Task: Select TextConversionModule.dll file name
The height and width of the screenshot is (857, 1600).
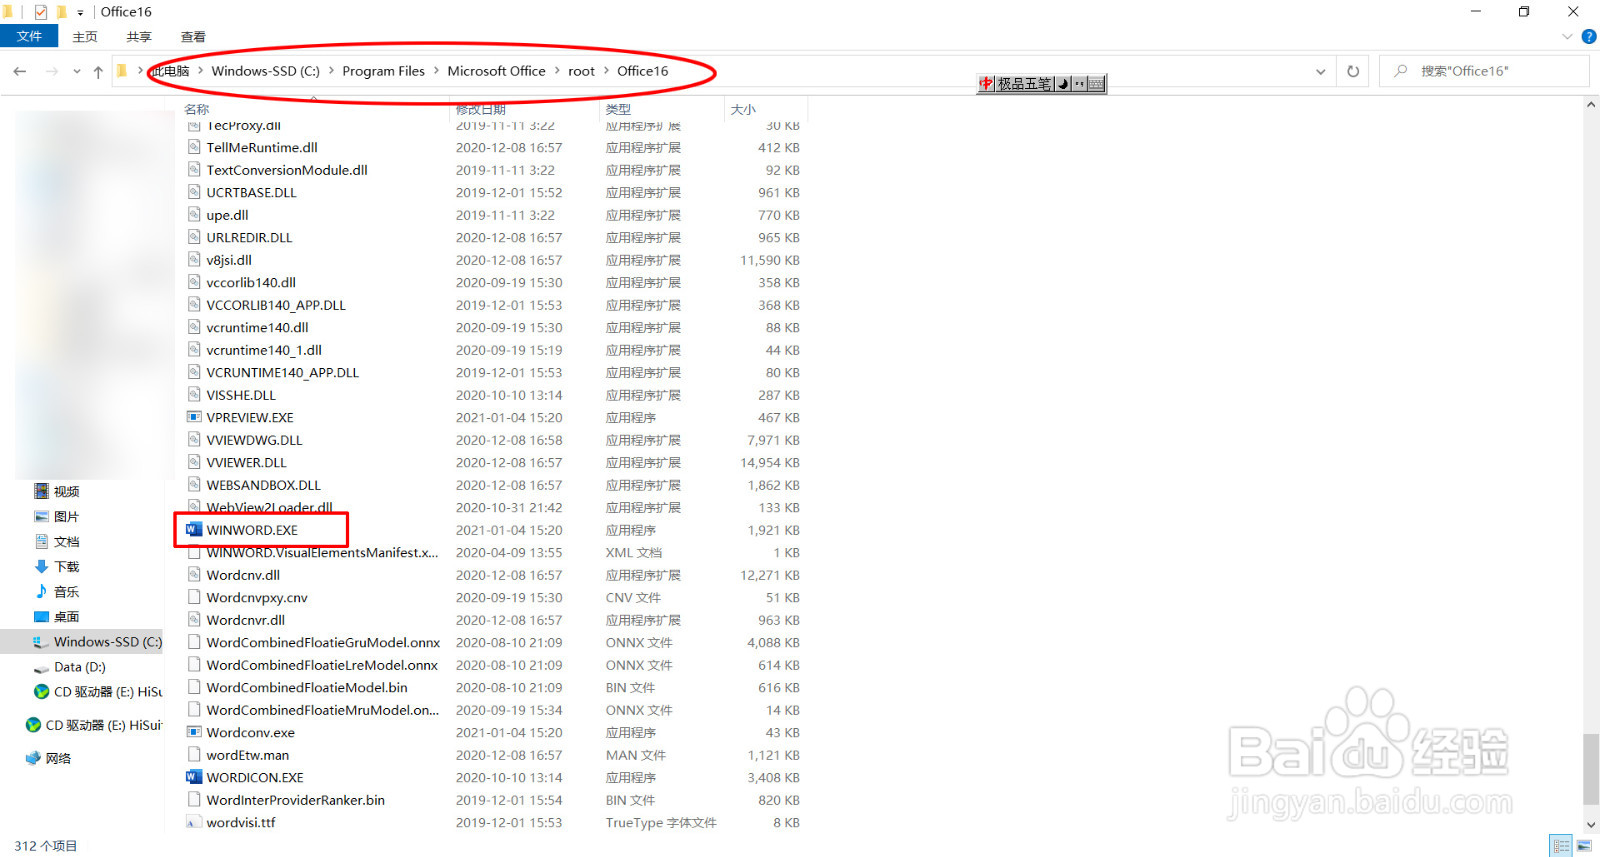Action: [287, 170]
